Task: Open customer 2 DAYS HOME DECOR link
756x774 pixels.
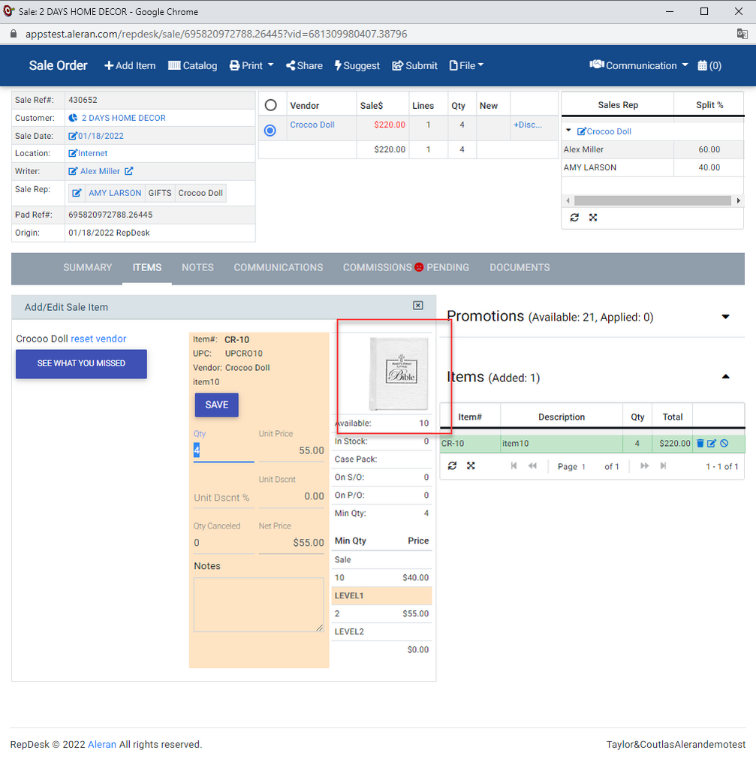Action: click(x=123, y=118)
